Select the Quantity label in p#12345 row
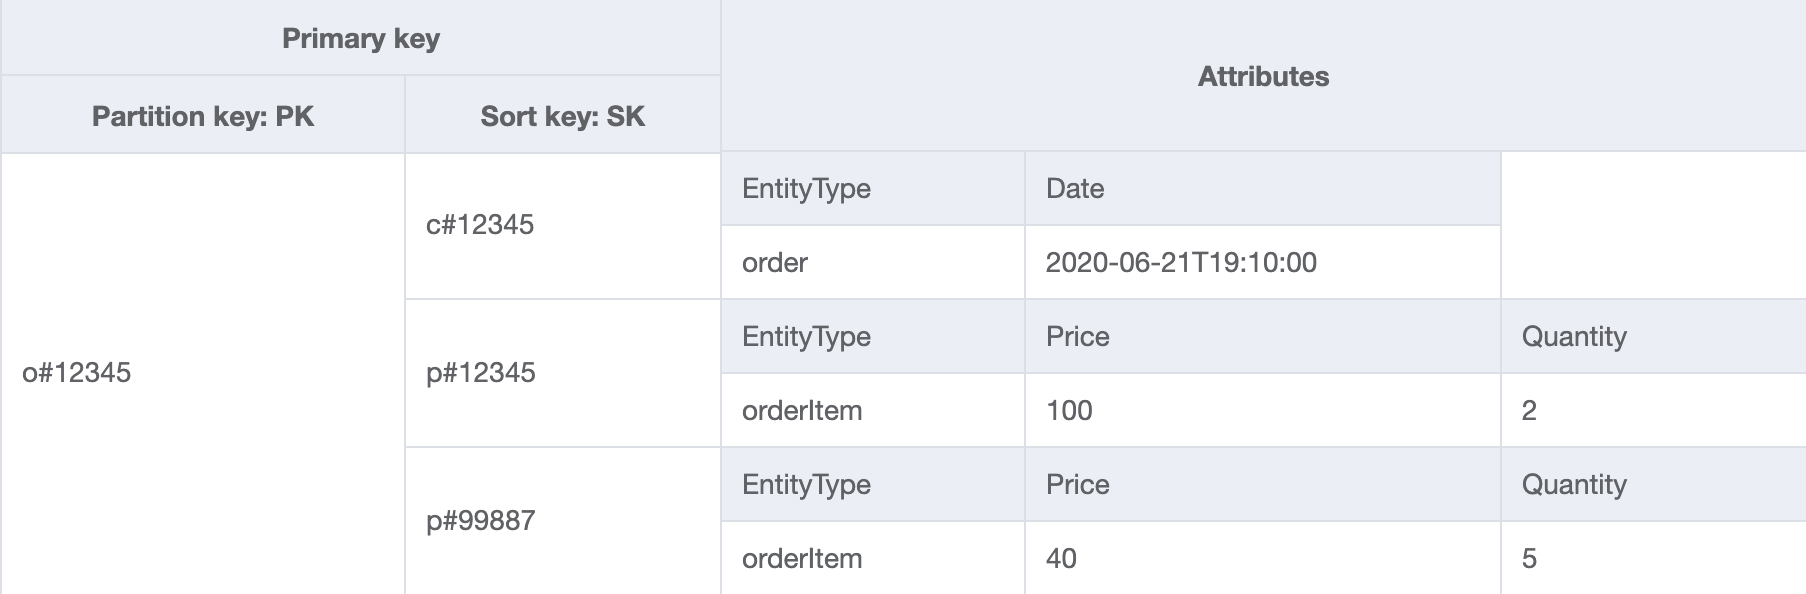Image resolution: width=1806 pixels, height=594 pixels. (x=1654, y=336)
